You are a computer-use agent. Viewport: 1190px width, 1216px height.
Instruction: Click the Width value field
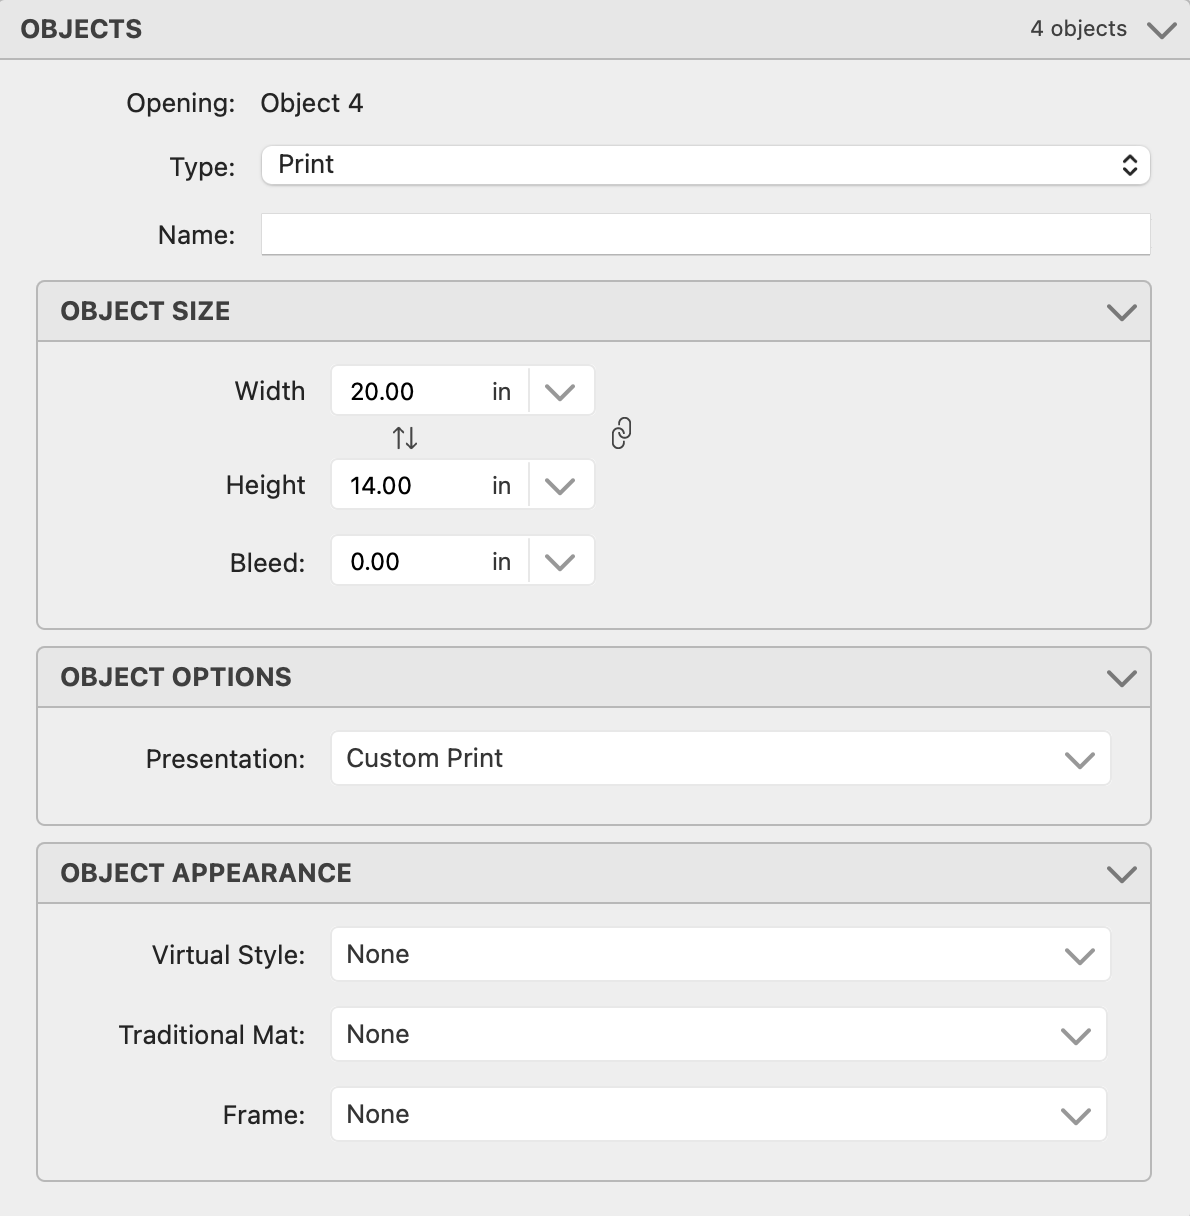point(410,391)
